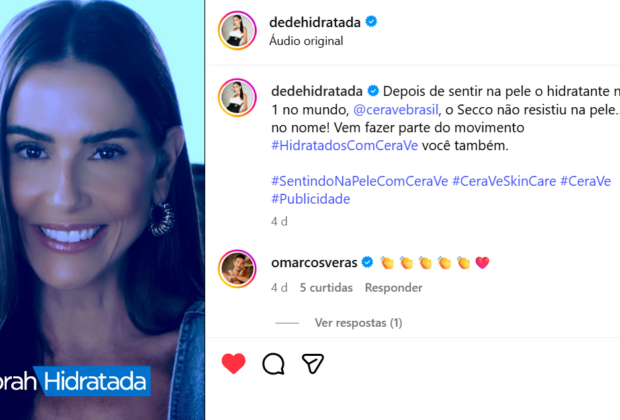Open the #Publicidade hashtag
Screen dimensions: 620x420
[310, 199]
